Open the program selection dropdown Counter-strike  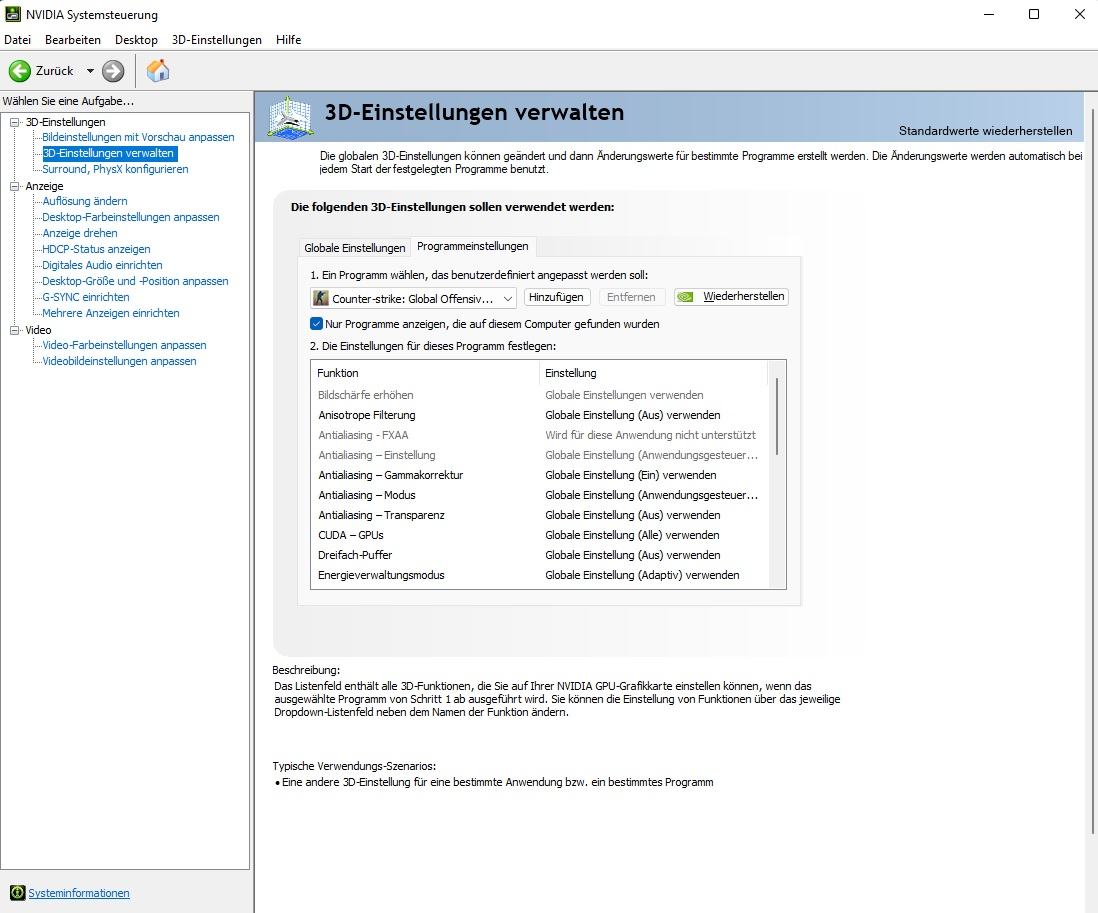[x=413, y=298]
